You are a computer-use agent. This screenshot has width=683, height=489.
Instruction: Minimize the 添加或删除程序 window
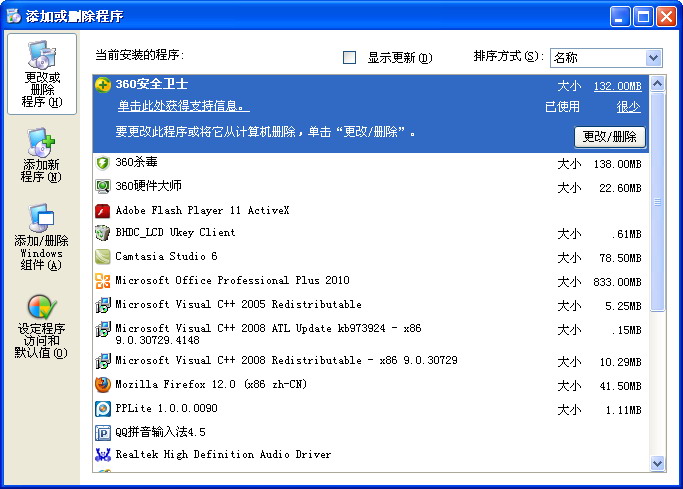(619, 17)
